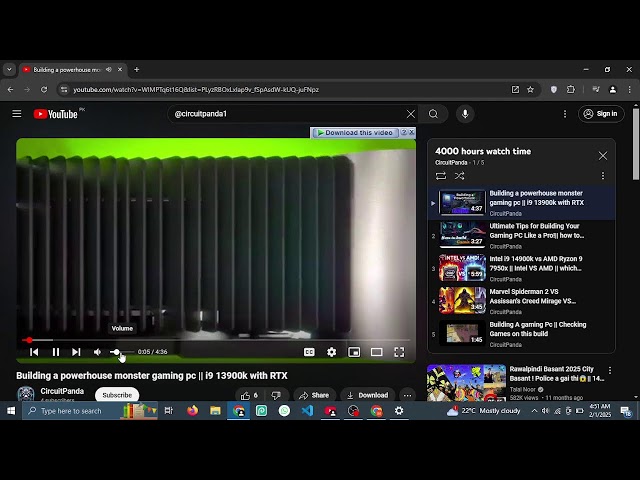Toggle loop playlist

[x=440, y=176]
